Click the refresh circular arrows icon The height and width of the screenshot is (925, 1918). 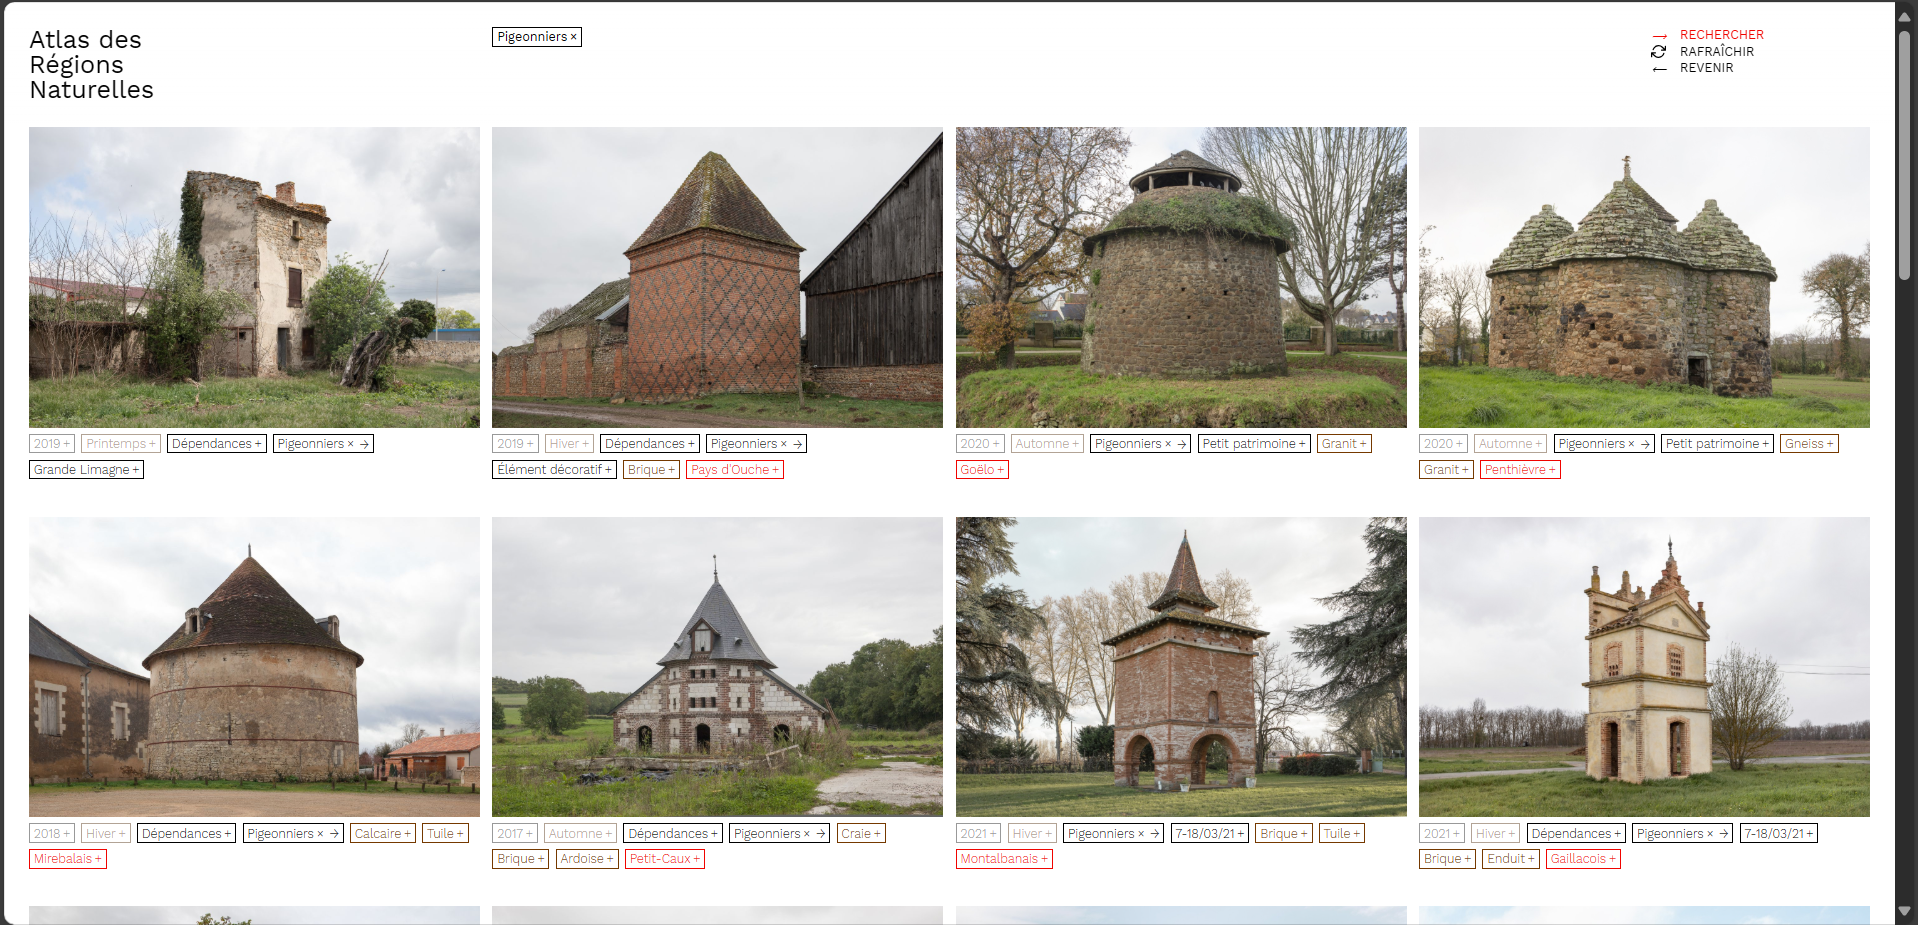click(x=1659, y=52)
